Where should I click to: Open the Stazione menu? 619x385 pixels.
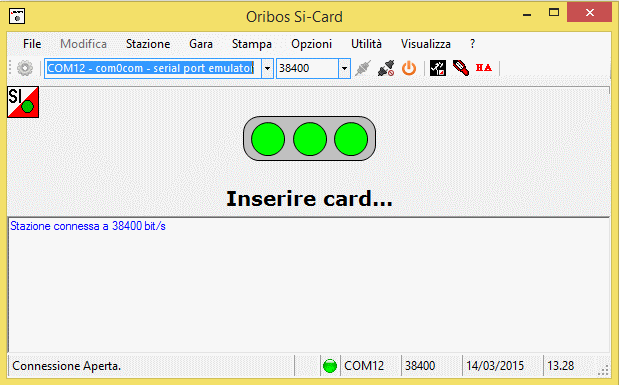tap(148, 44)
